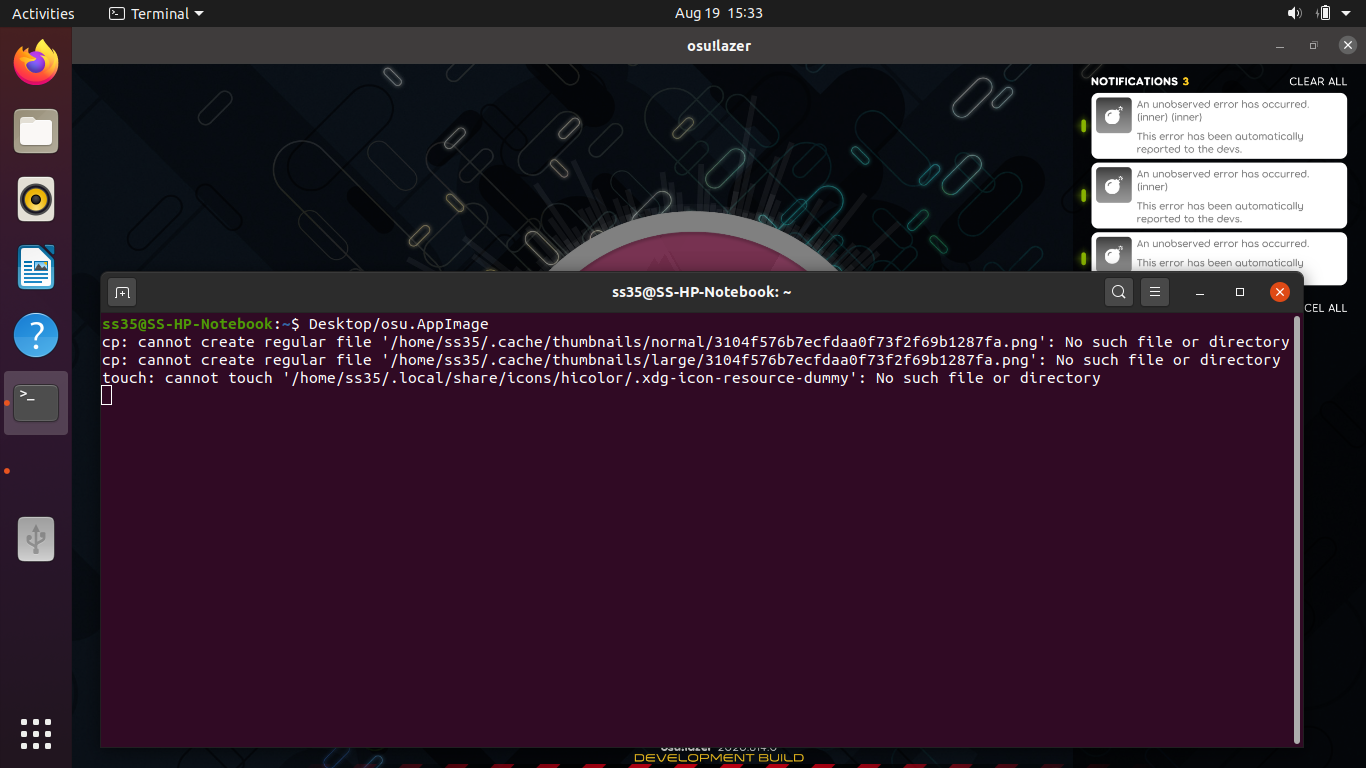Click the bomb icon on the first notification
Viewport: 1366px width, 768px height.
click(x=1113, y=115)
